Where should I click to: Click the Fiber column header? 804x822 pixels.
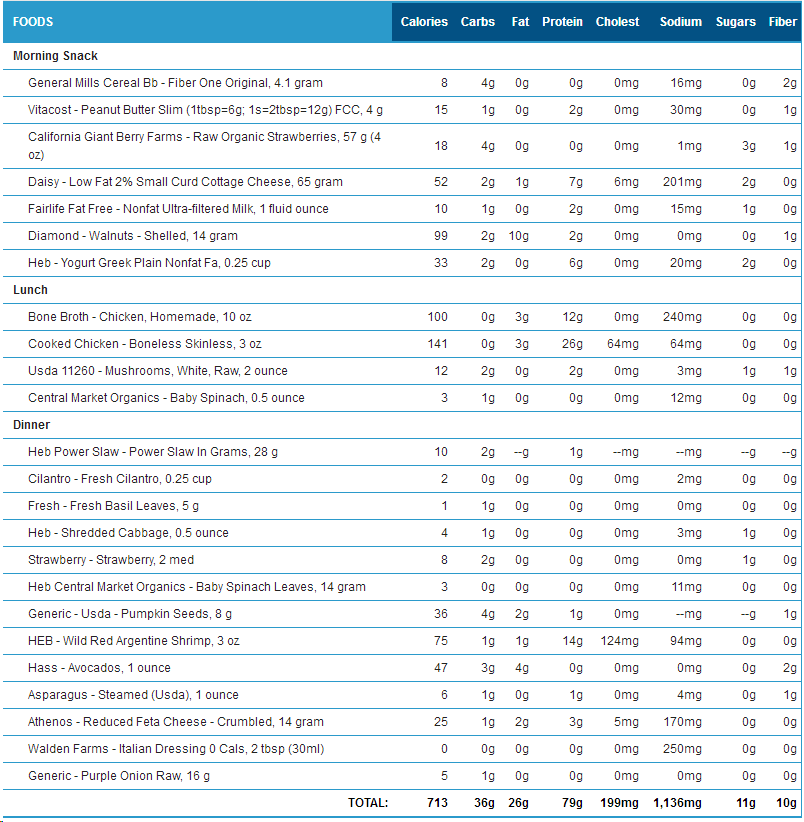click(x=783, y=22)
